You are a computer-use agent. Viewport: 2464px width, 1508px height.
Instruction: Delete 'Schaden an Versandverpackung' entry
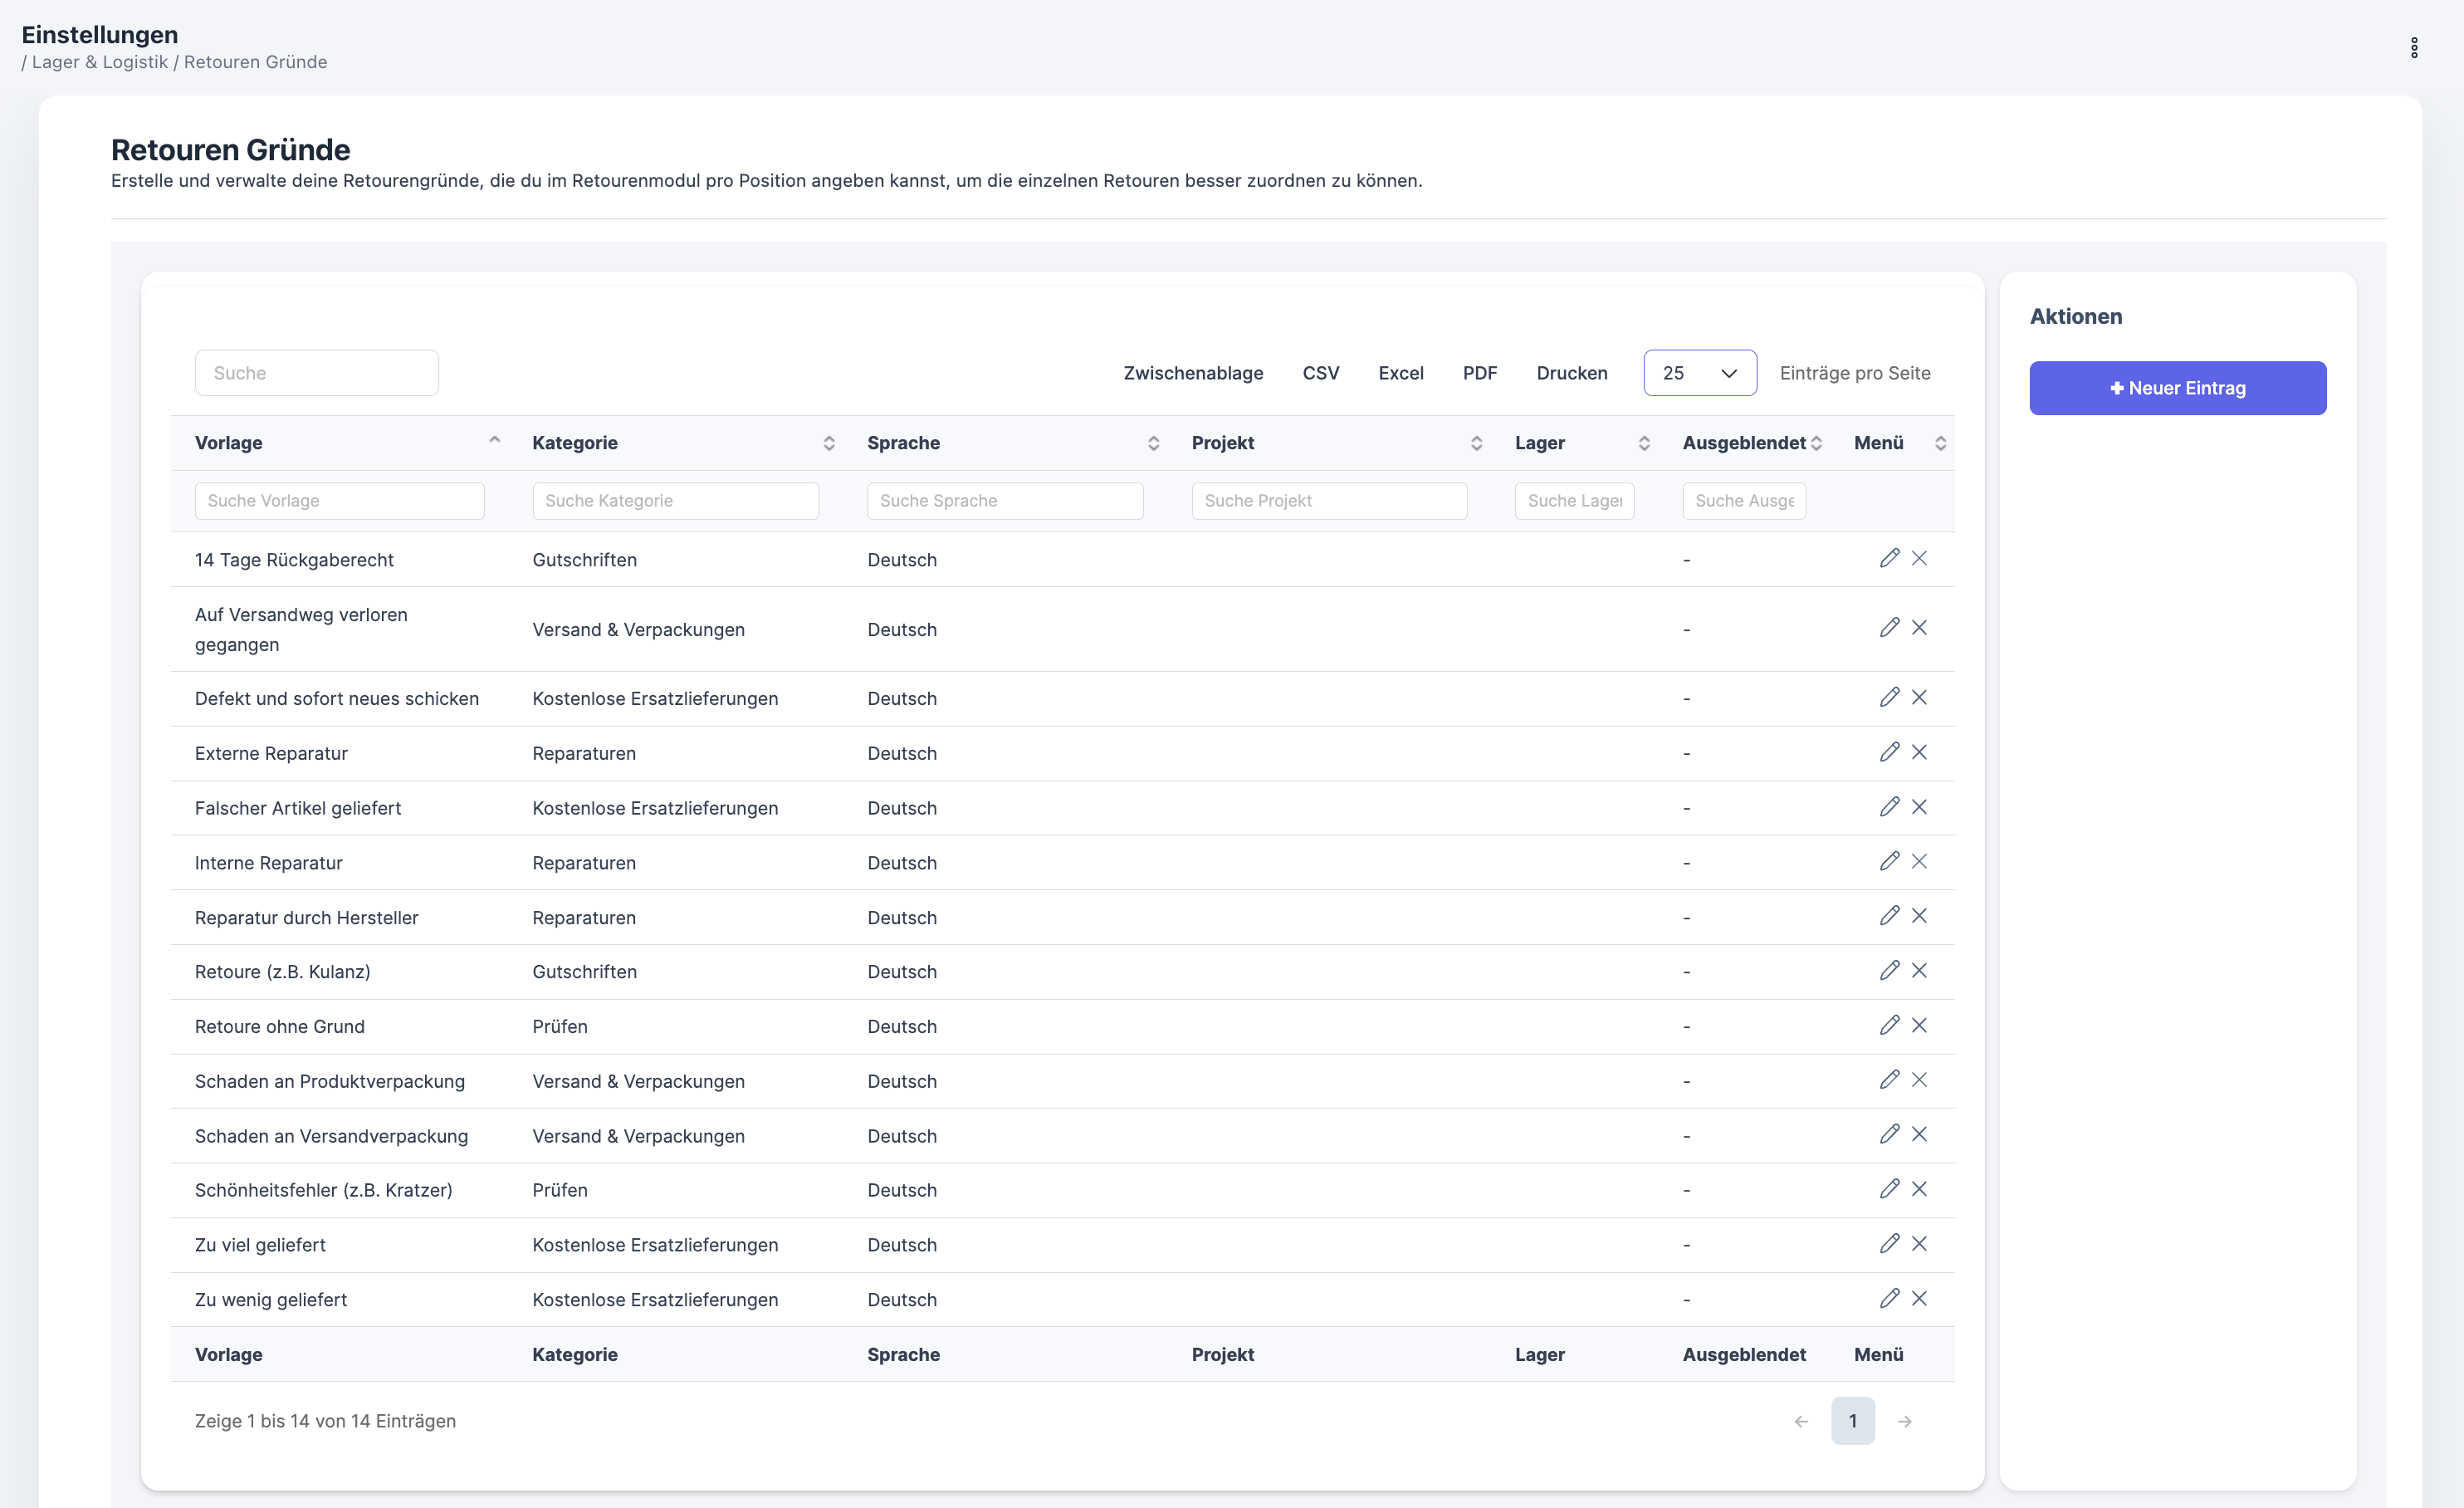(1919, 1134)
